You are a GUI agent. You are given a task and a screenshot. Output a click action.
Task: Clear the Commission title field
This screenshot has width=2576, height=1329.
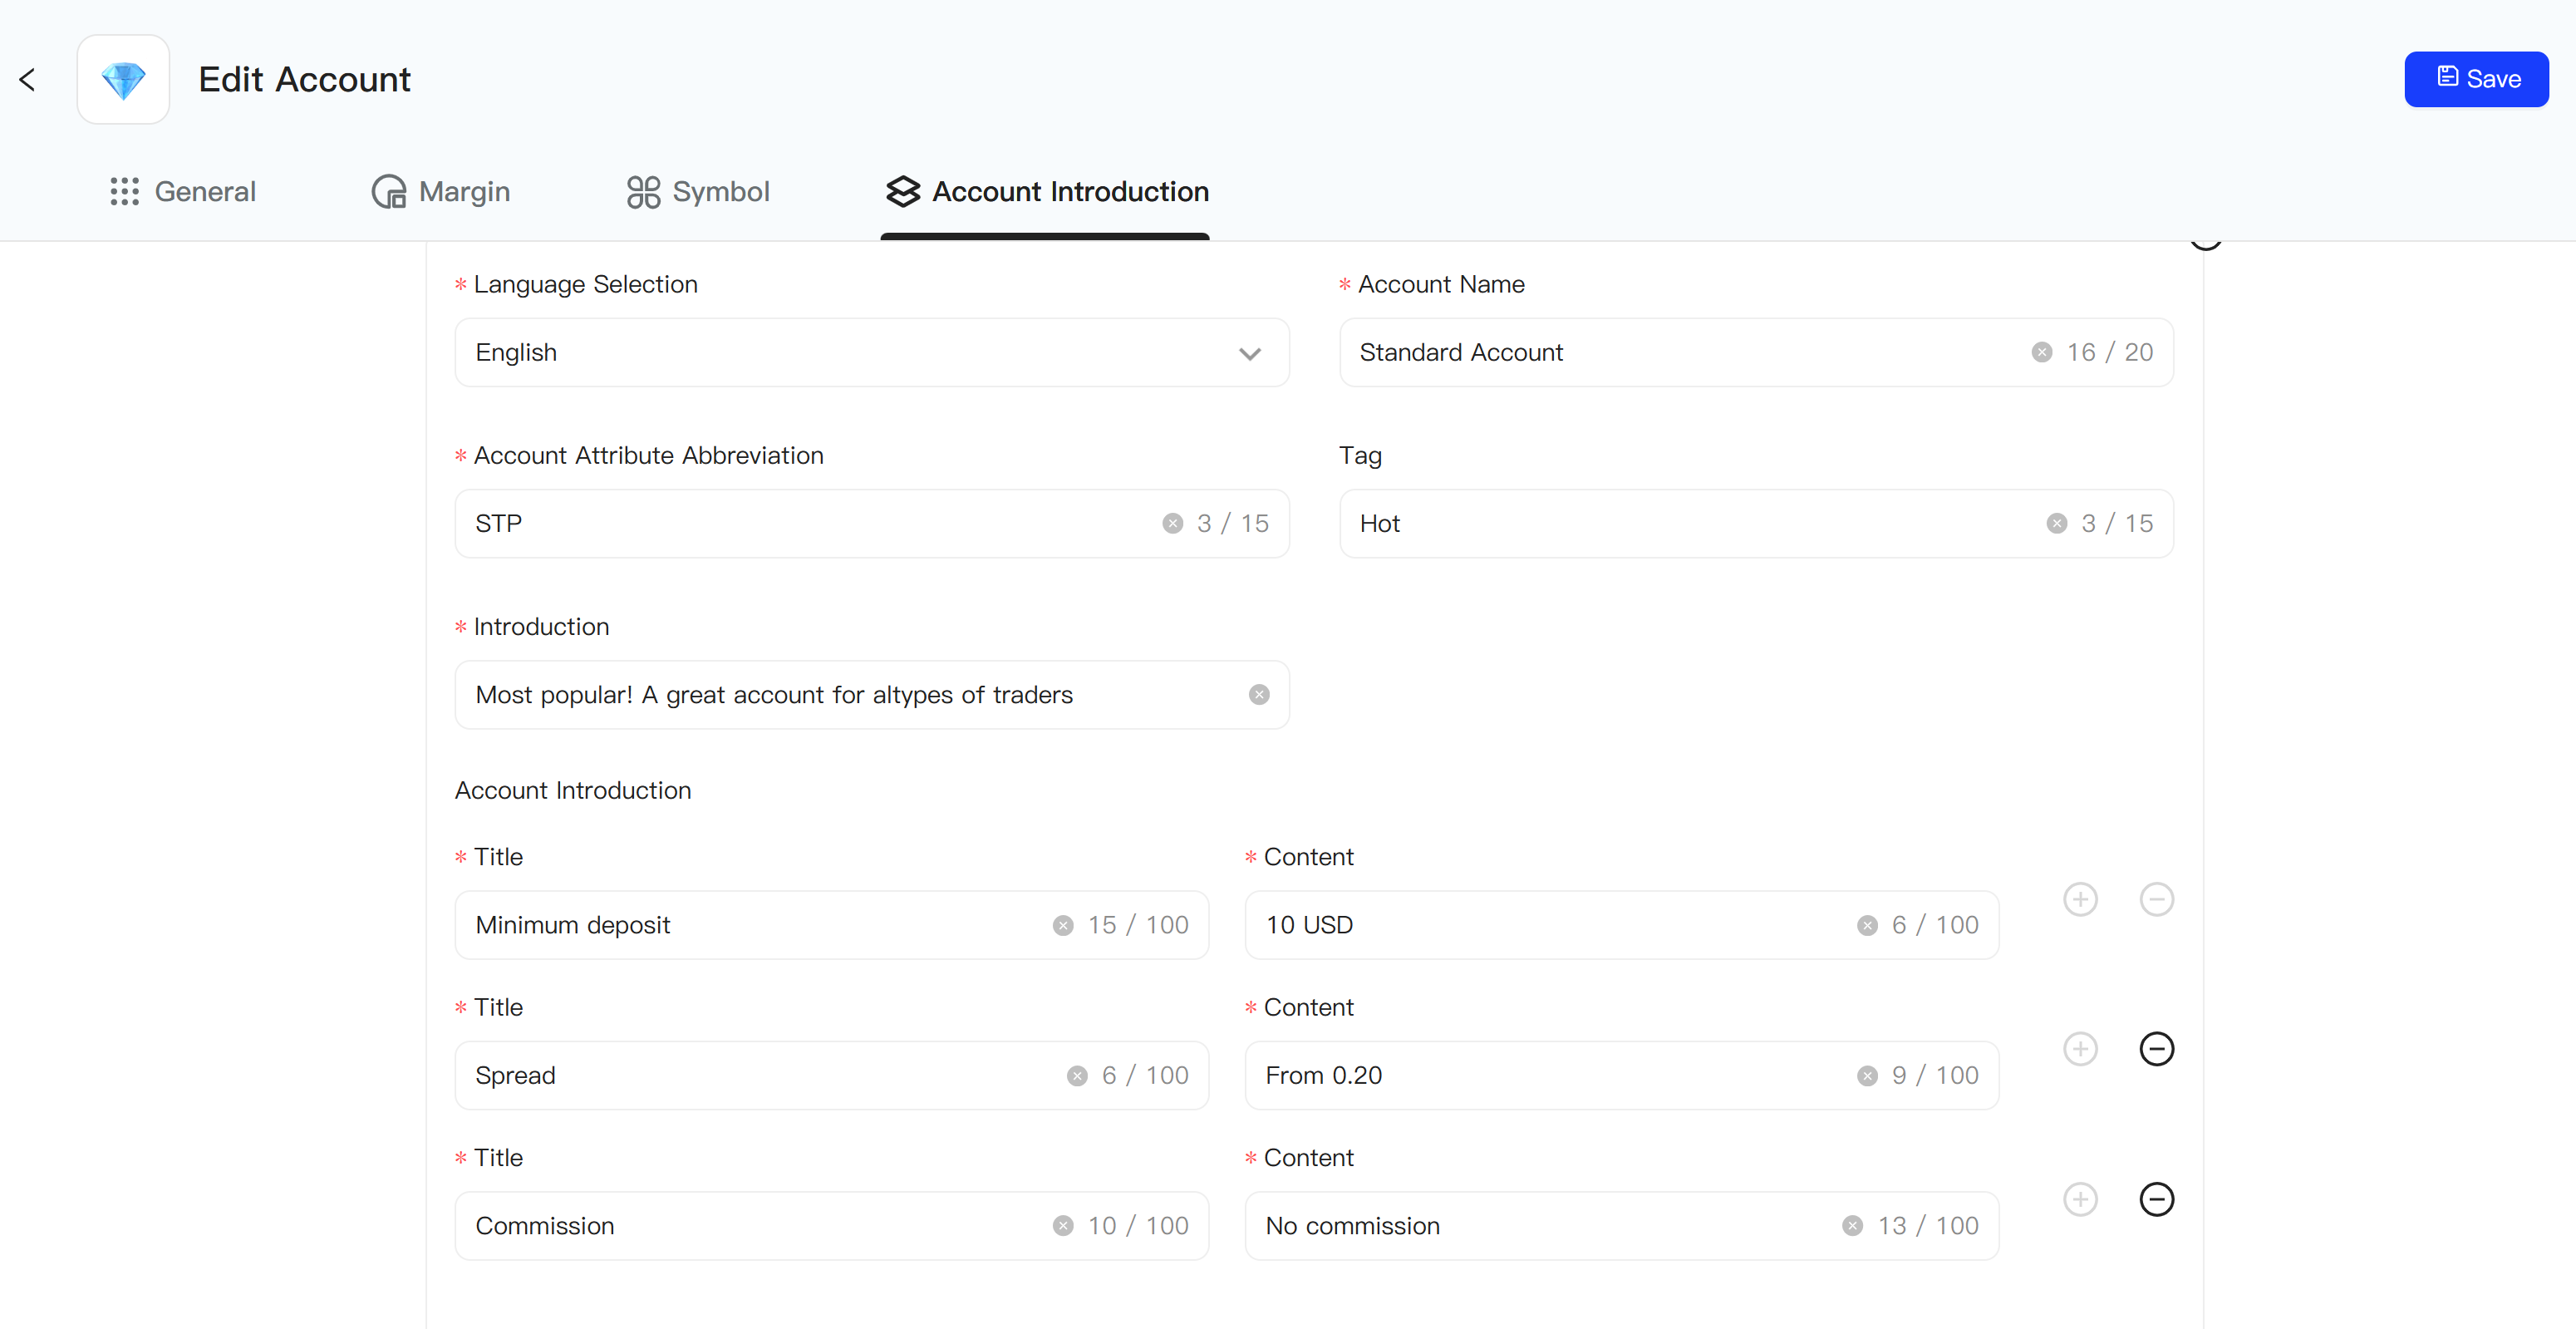click(x=1063, y=1226)
